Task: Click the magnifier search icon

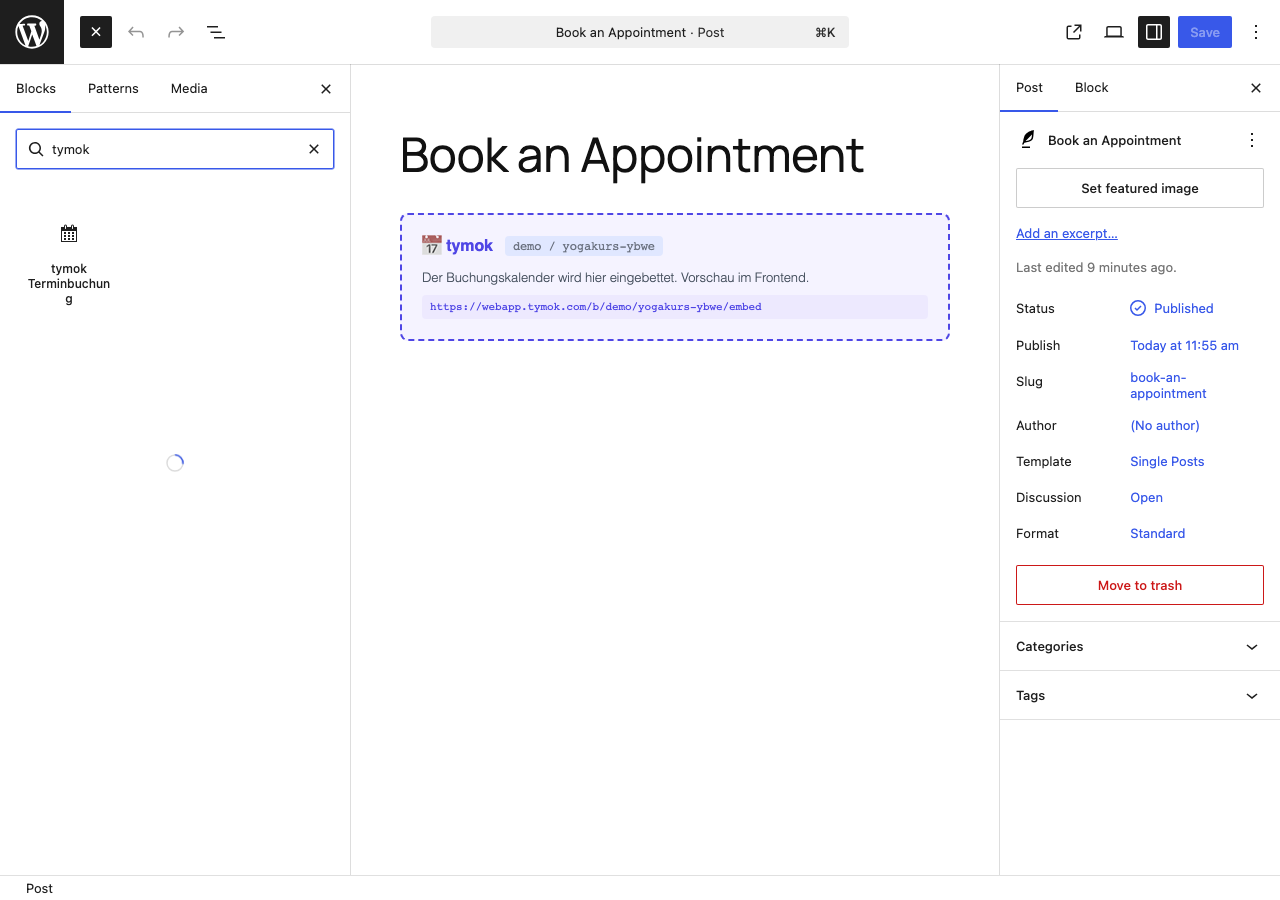Action: click(36, 149)
